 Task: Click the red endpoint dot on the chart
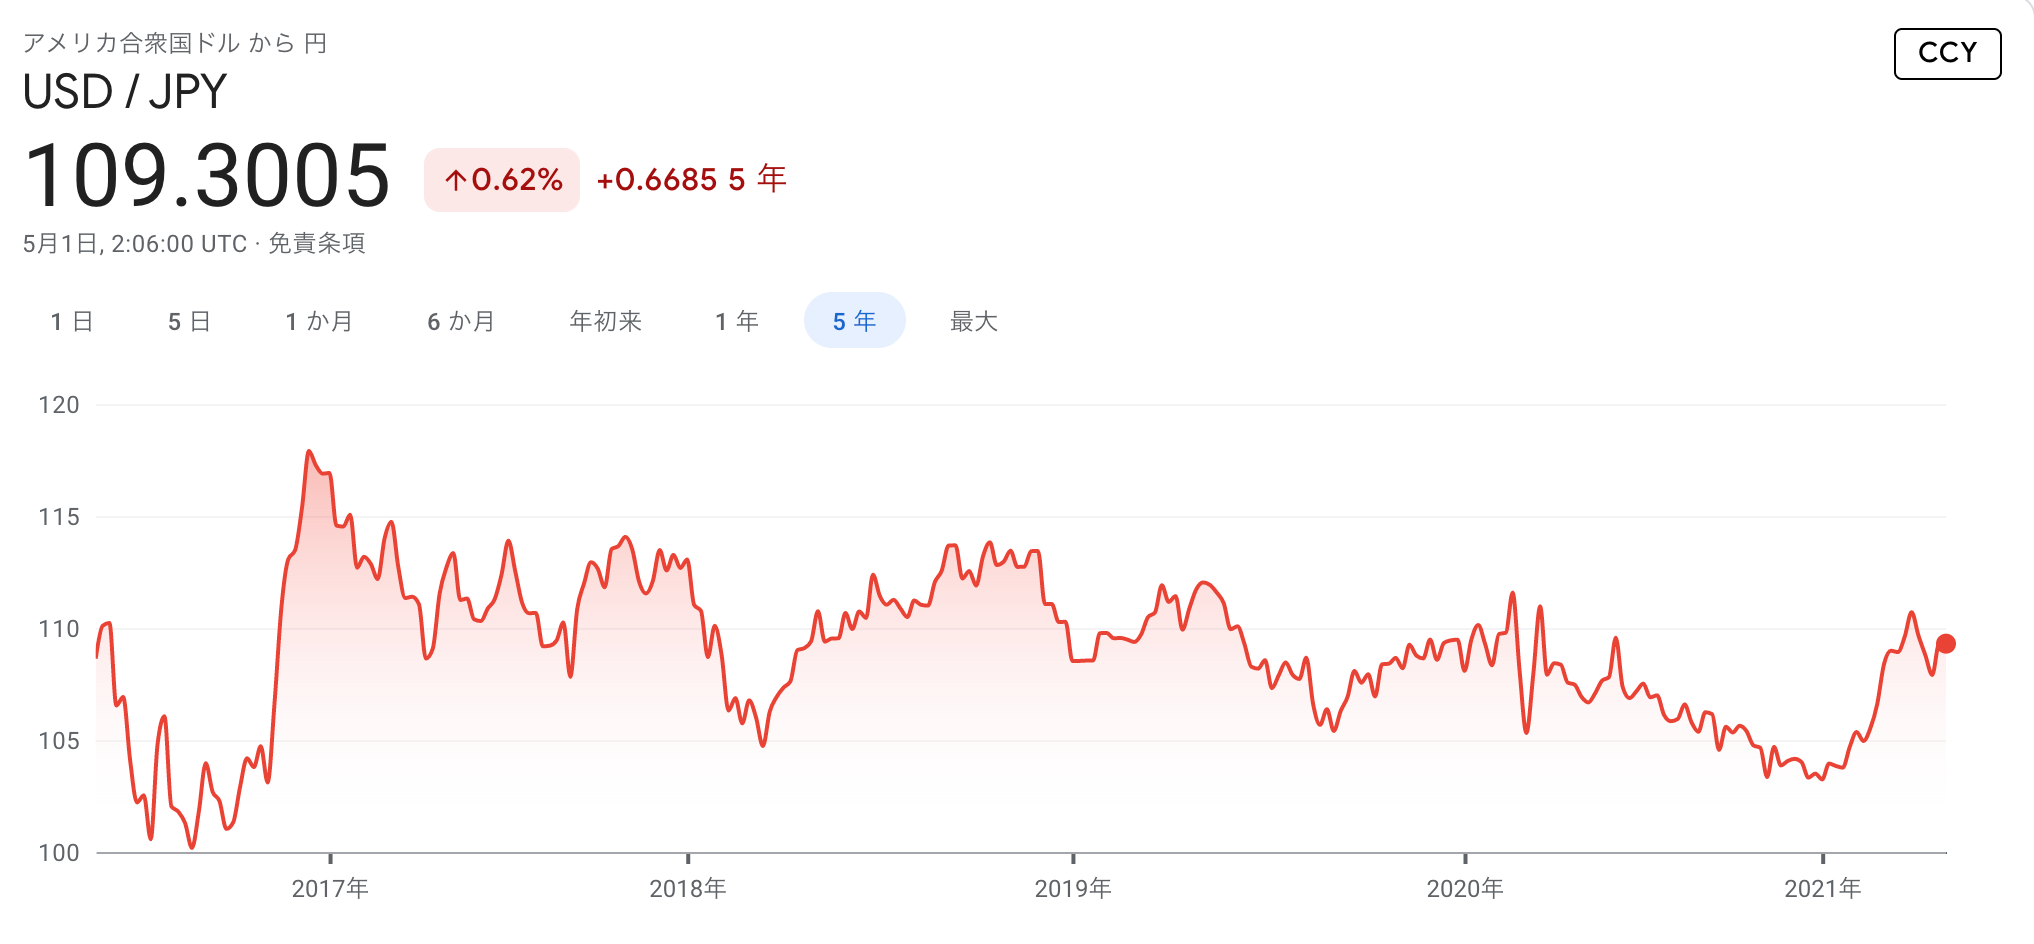click(x=1945, y=644)
